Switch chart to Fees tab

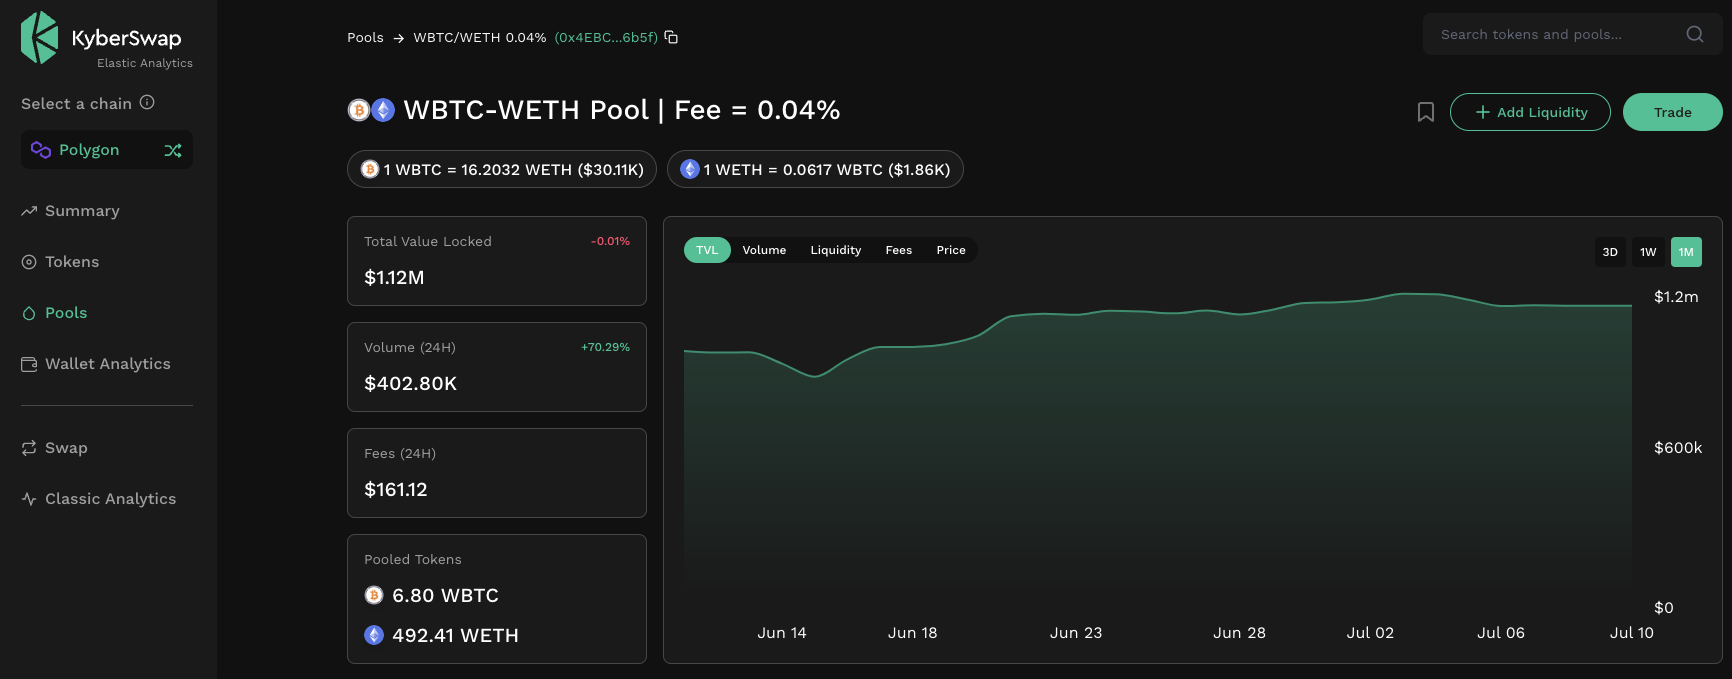(x=899, y=250)
